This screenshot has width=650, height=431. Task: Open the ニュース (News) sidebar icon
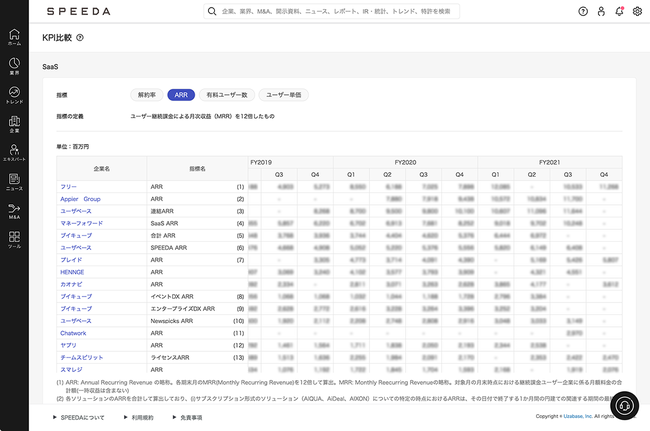coord(14,182)
